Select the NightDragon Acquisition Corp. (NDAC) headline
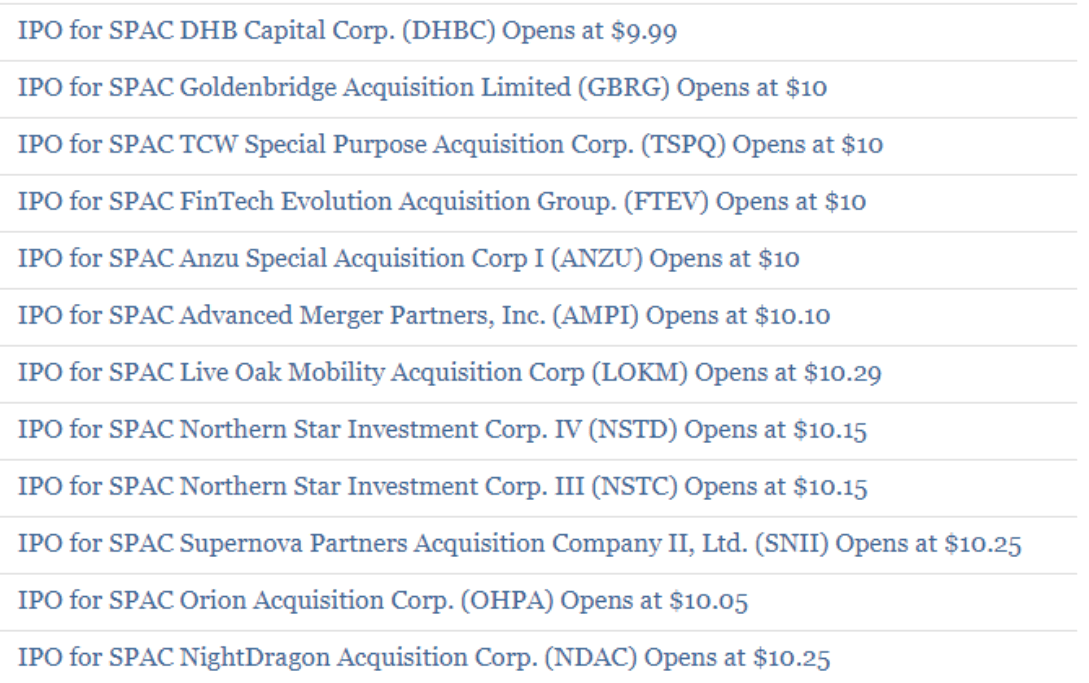The height and width of the screenshot is (683, 1089). pos(424,658)
